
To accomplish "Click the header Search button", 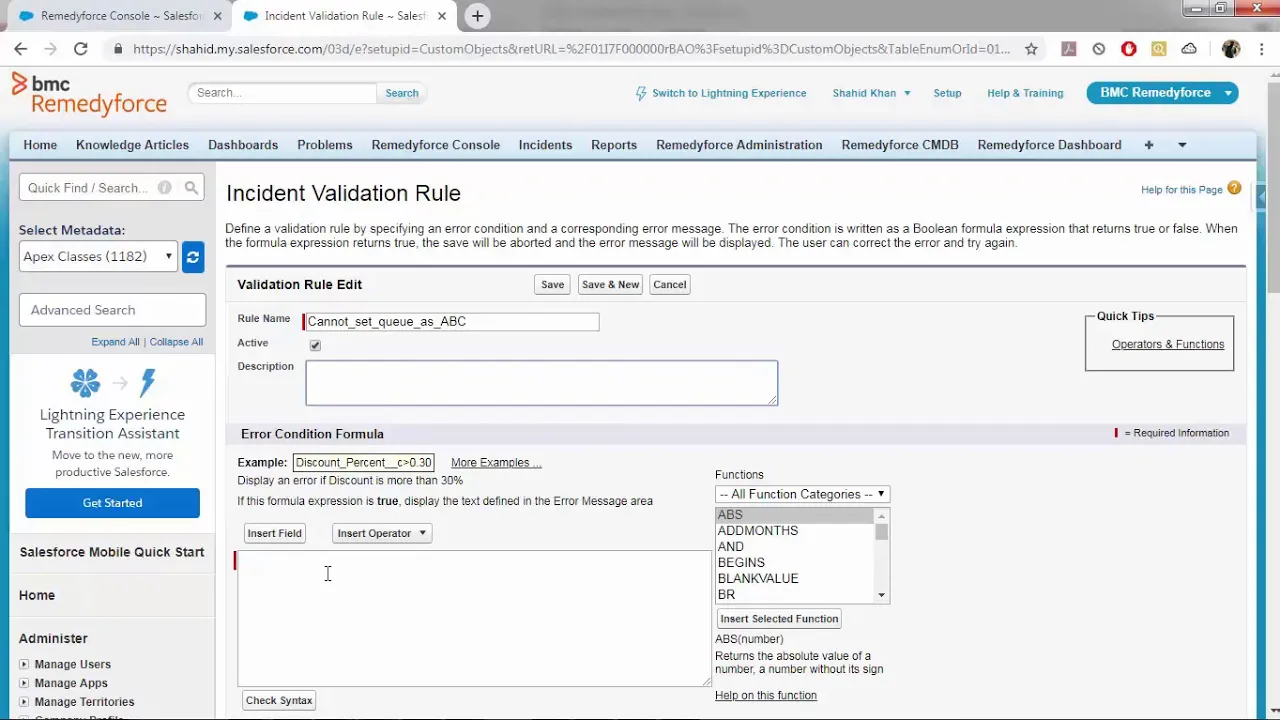I will (x=402, y=93).
